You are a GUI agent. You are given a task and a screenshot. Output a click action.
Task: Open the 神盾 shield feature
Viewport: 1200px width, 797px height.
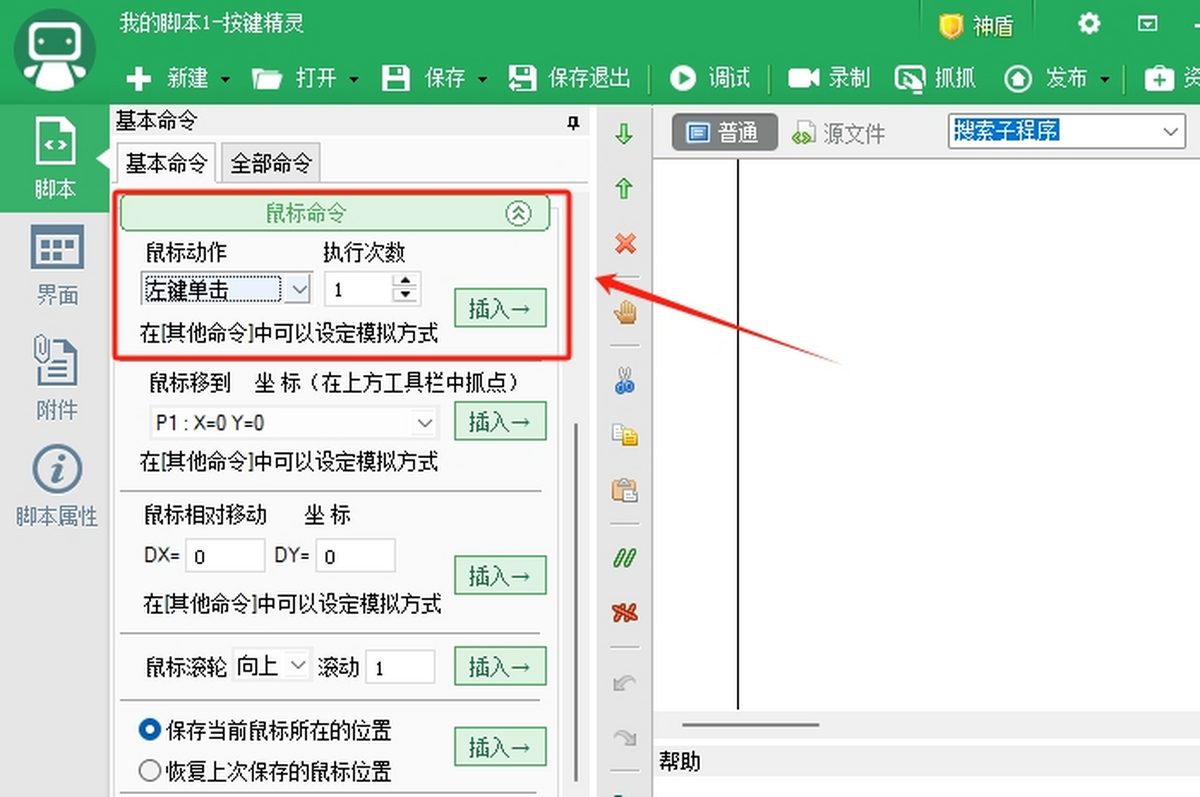pos(976,26)
